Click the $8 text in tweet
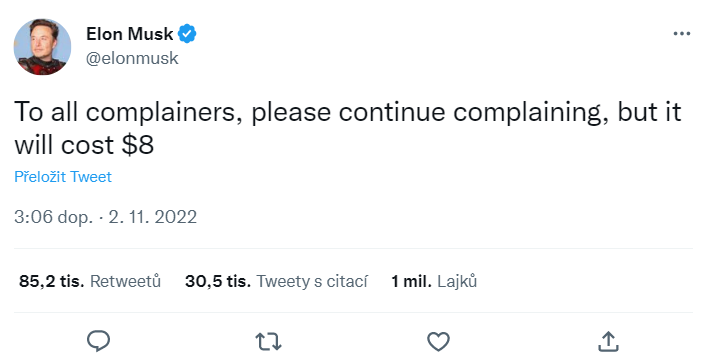Viewport: 712px width, 364px height. [138, 145]
